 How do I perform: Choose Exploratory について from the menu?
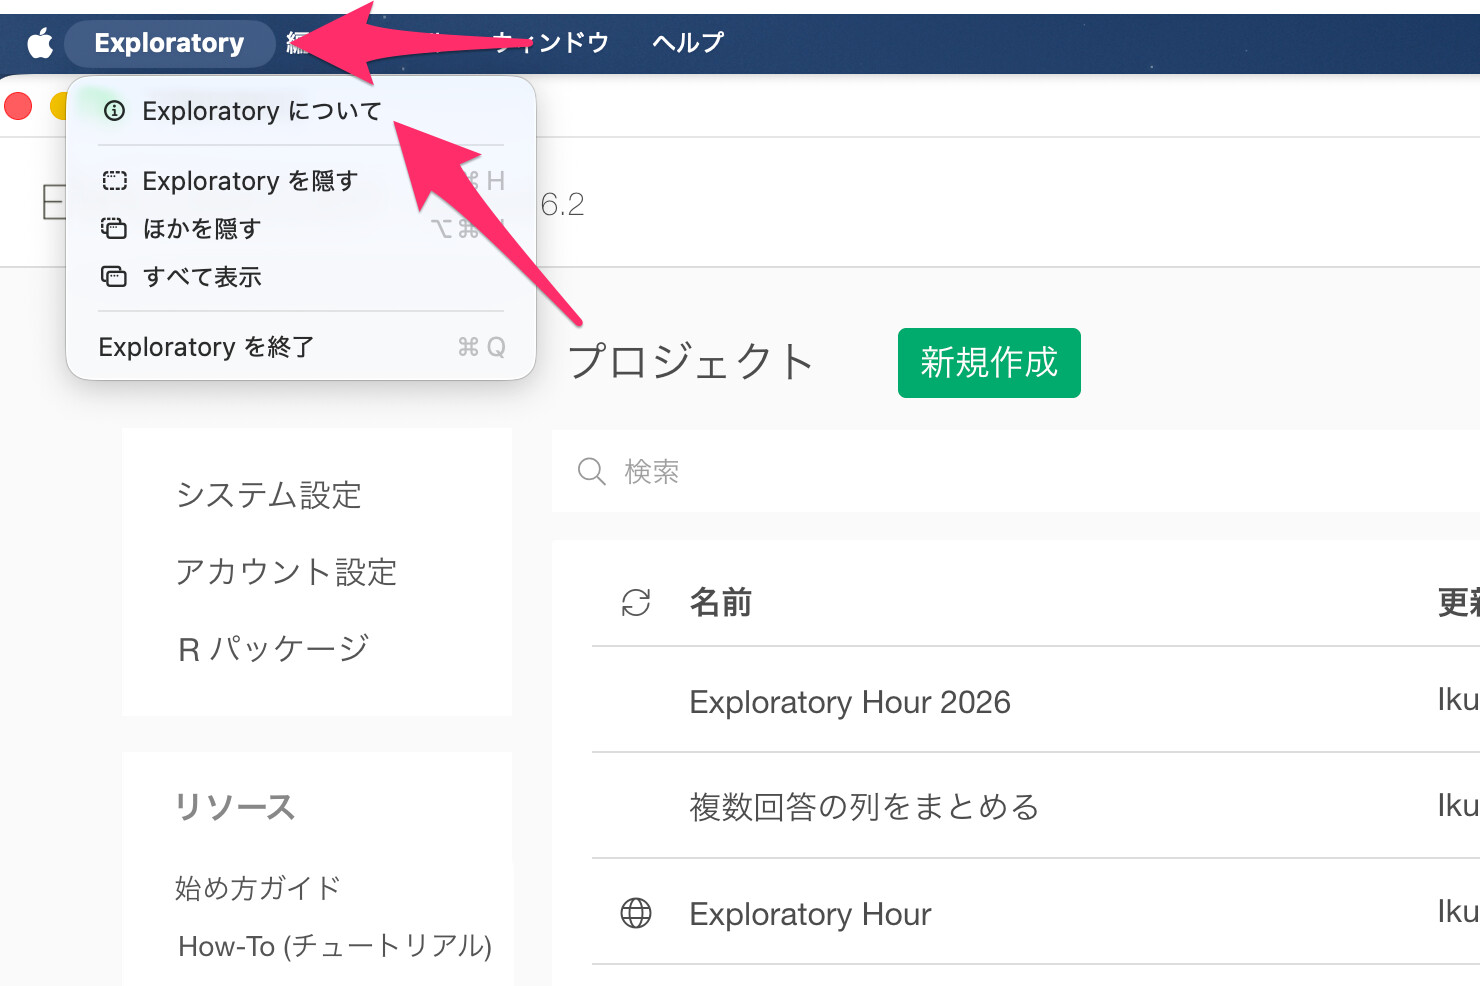301,111
